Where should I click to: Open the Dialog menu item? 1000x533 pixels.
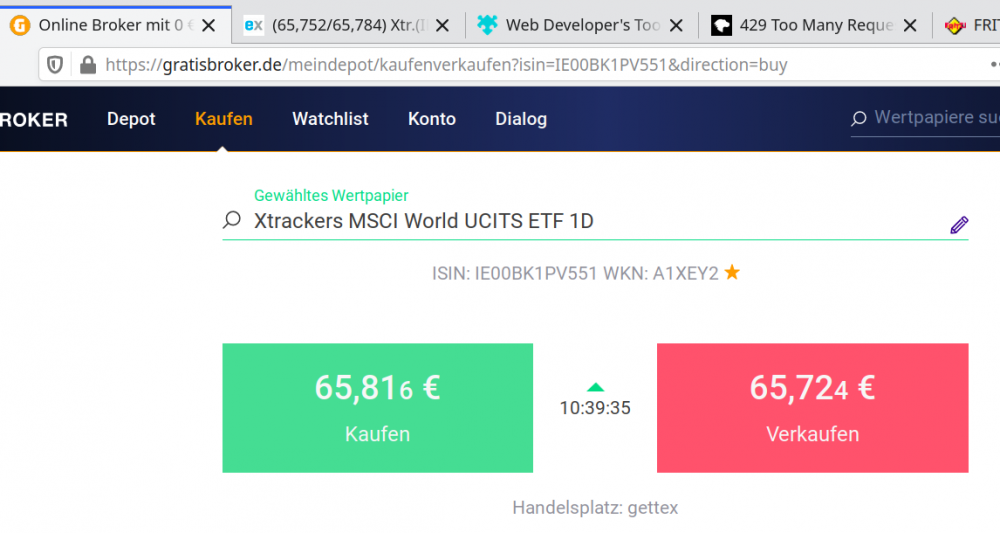tap(521, 119)
